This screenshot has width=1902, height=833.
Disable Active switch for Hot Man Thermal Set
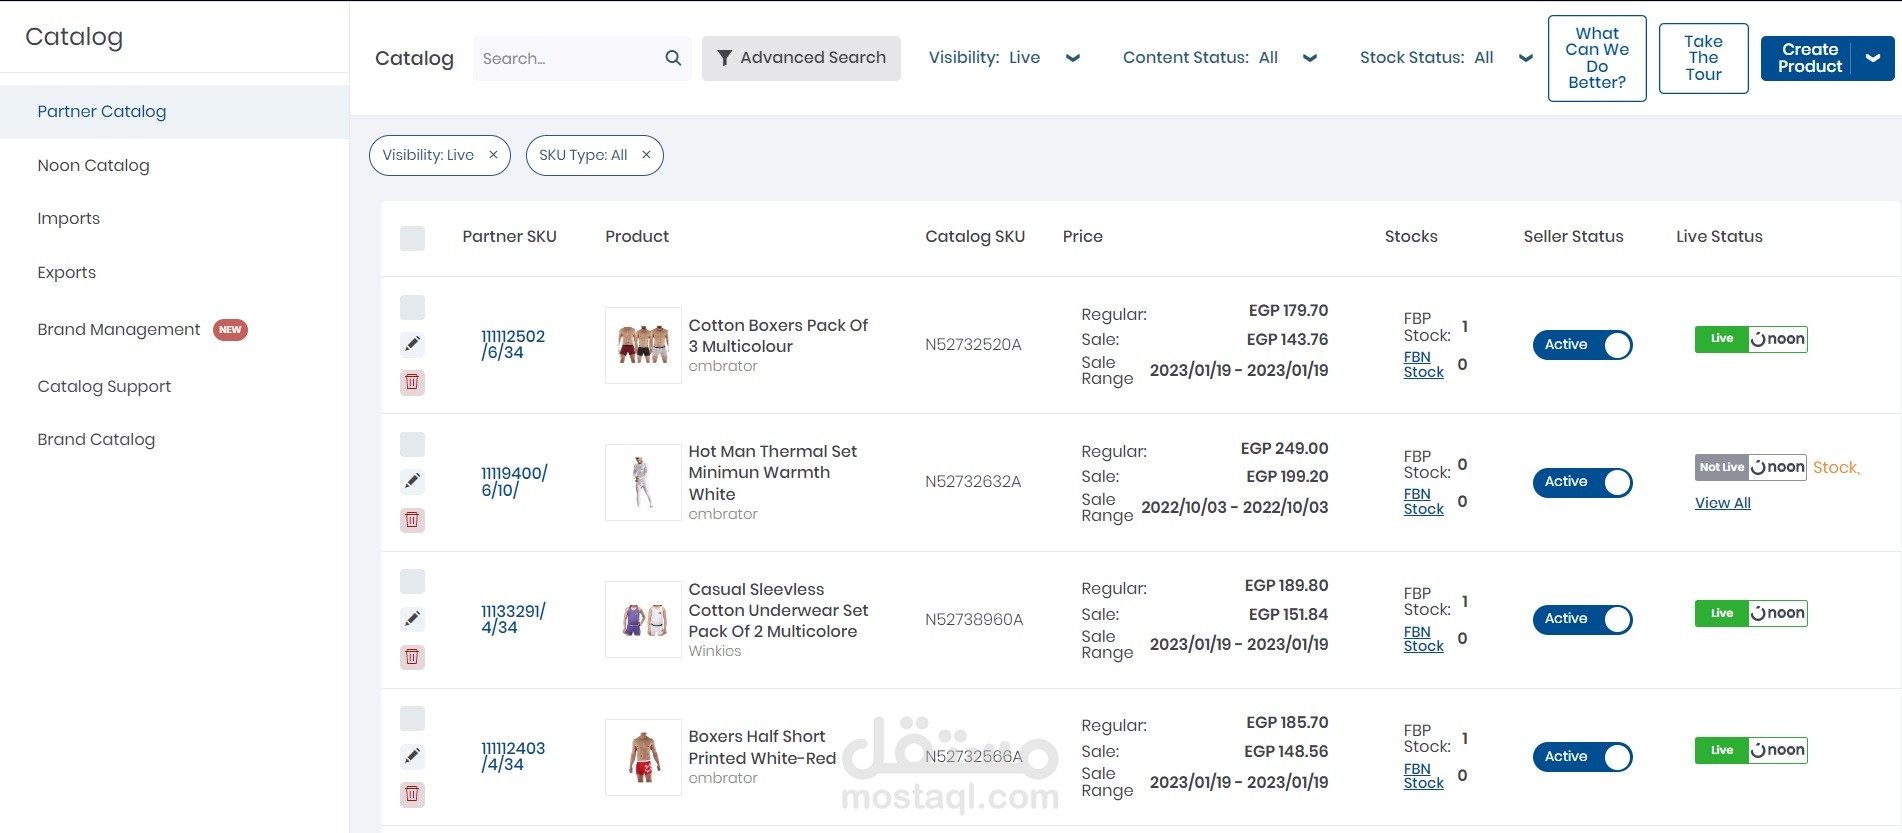coord(1582,482)
